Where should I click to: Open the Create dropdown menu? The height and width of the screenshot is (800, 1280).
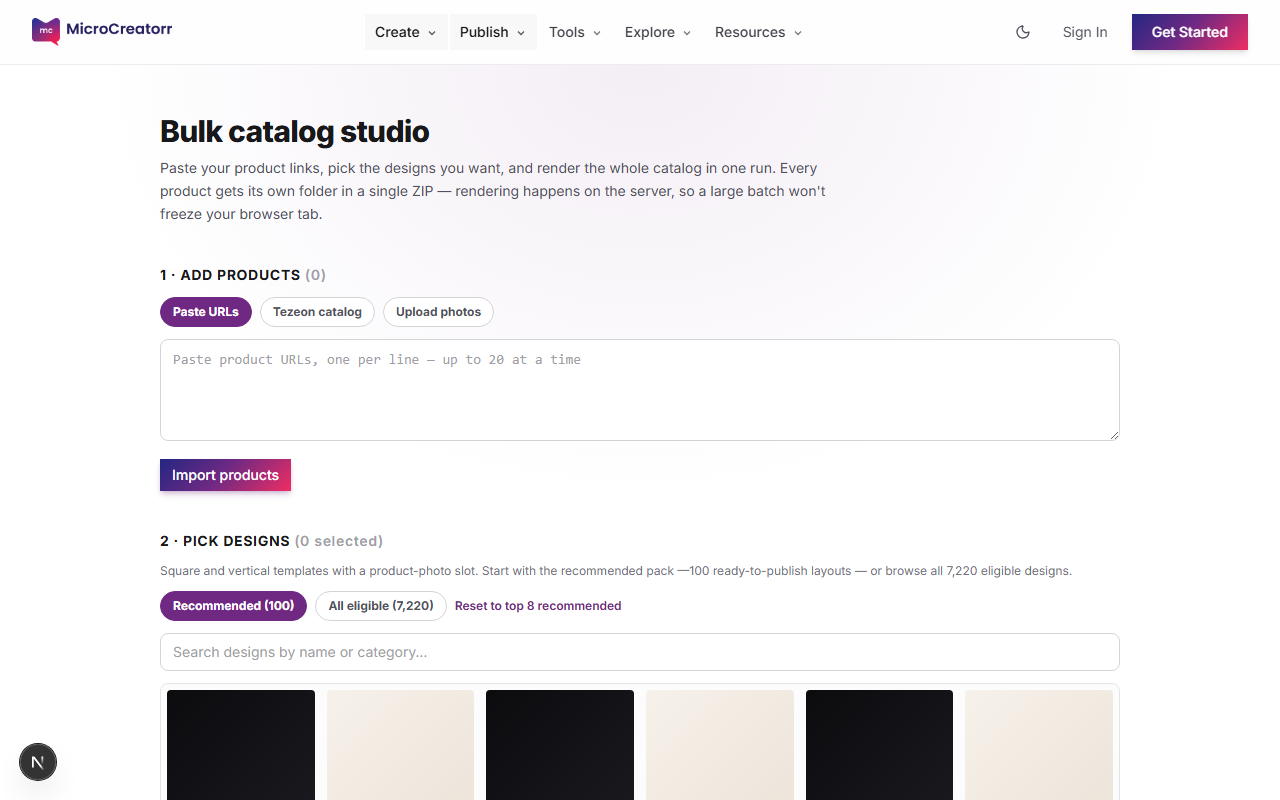coord(406,32)
